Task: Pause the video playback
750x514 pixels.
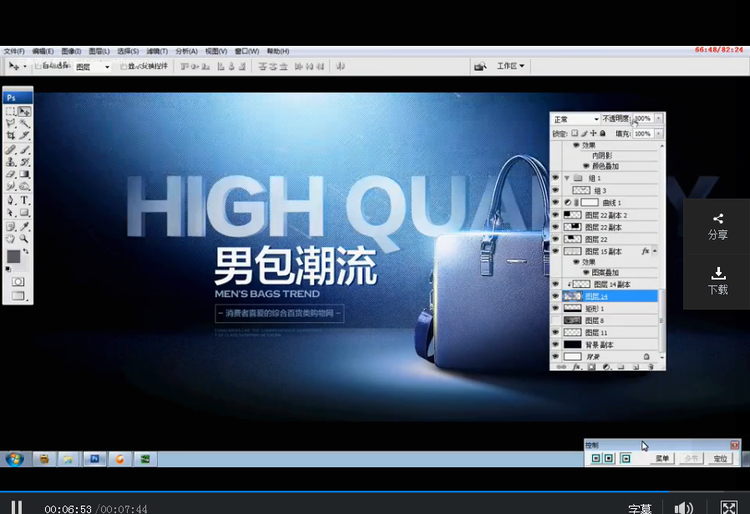Action: (17, 507)
